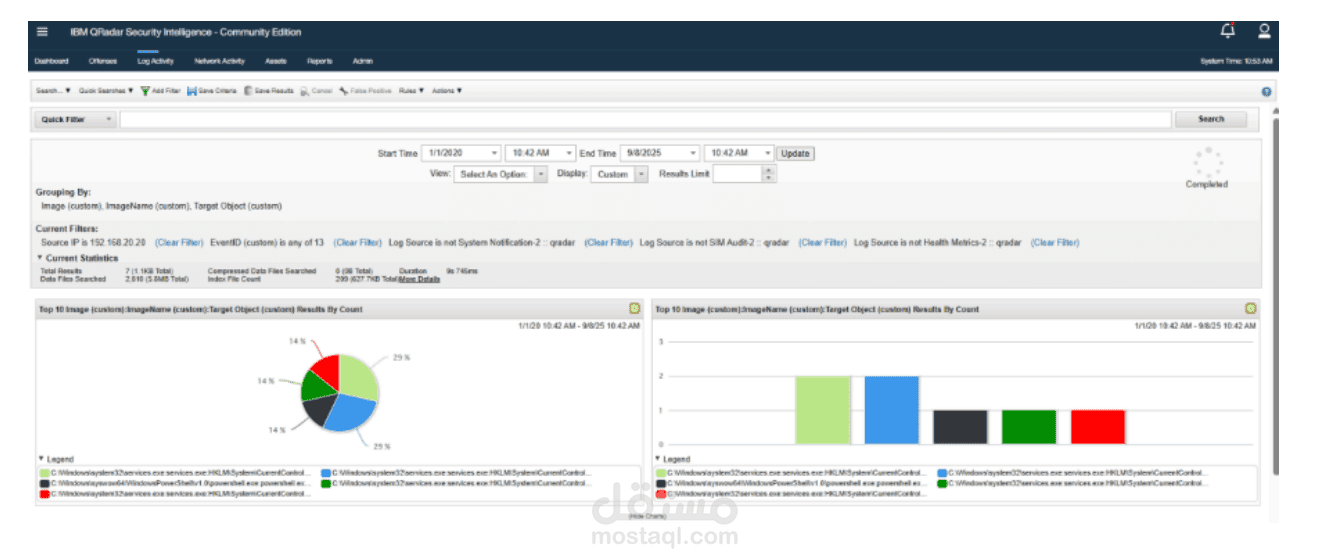This screenshot has width=1330, height=560.
Task: Click the Search button
Action: pos(1211,119)
